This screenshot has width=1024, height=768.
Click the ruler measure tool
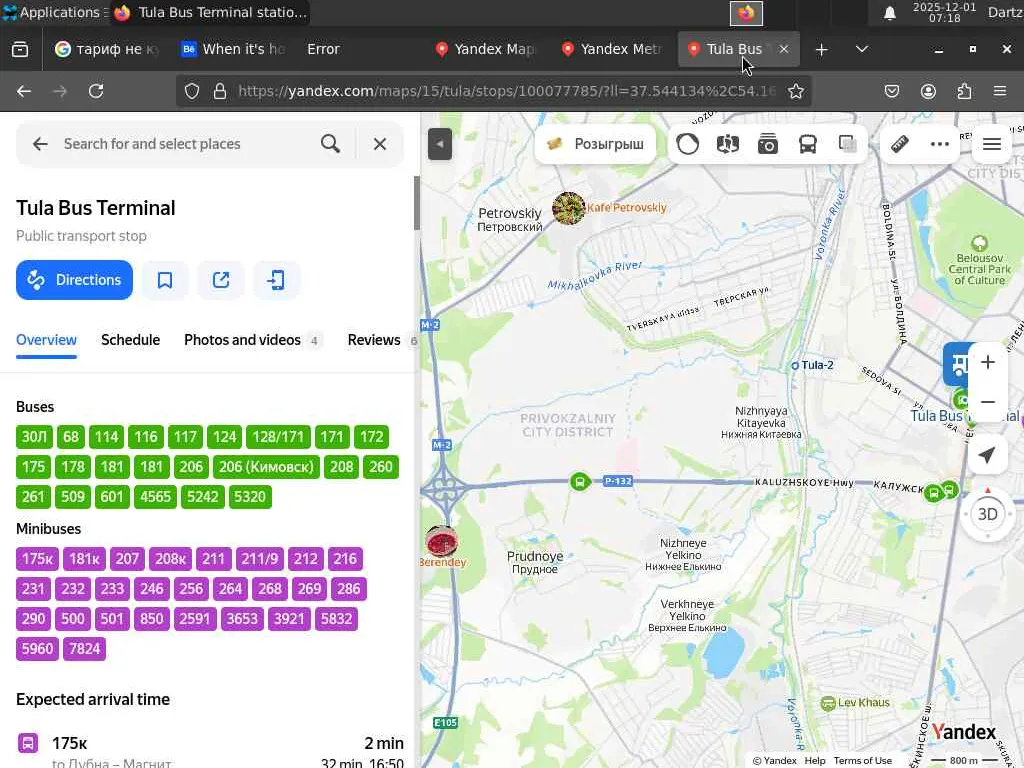pyautogui.click(x=900, y=144)
